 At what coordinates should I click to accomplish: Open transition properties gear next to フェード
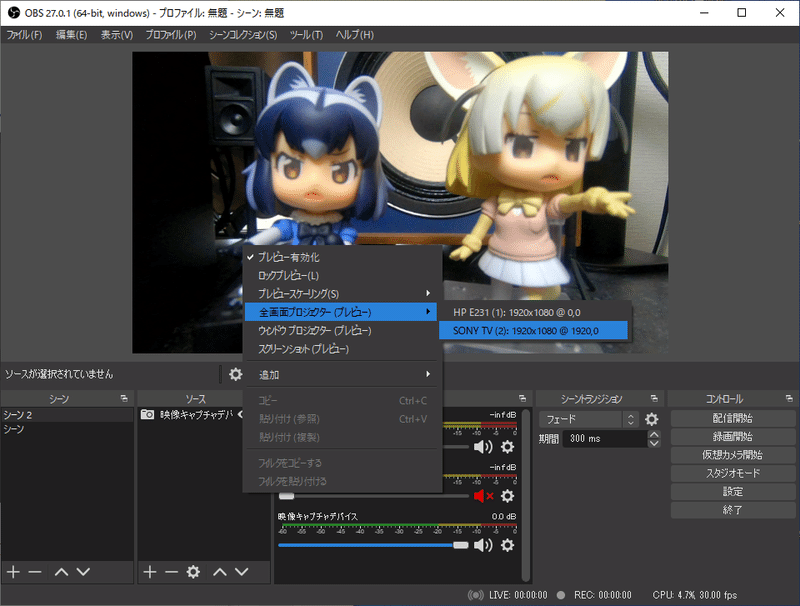652,419
